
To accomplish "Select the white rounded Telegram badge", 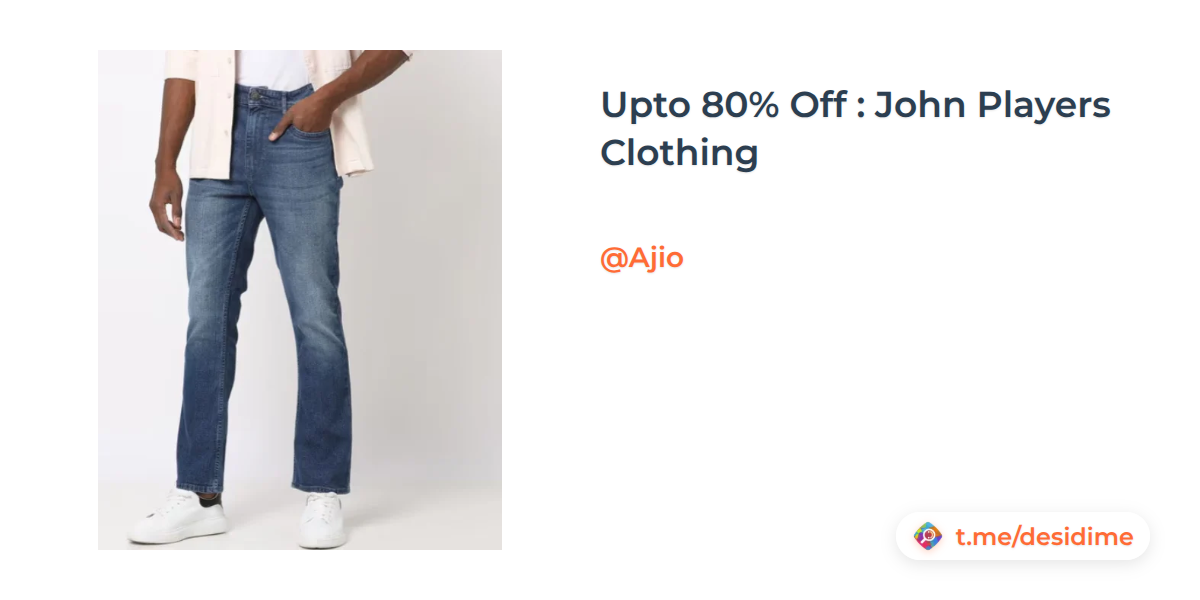I will (x=1023, y=537).
